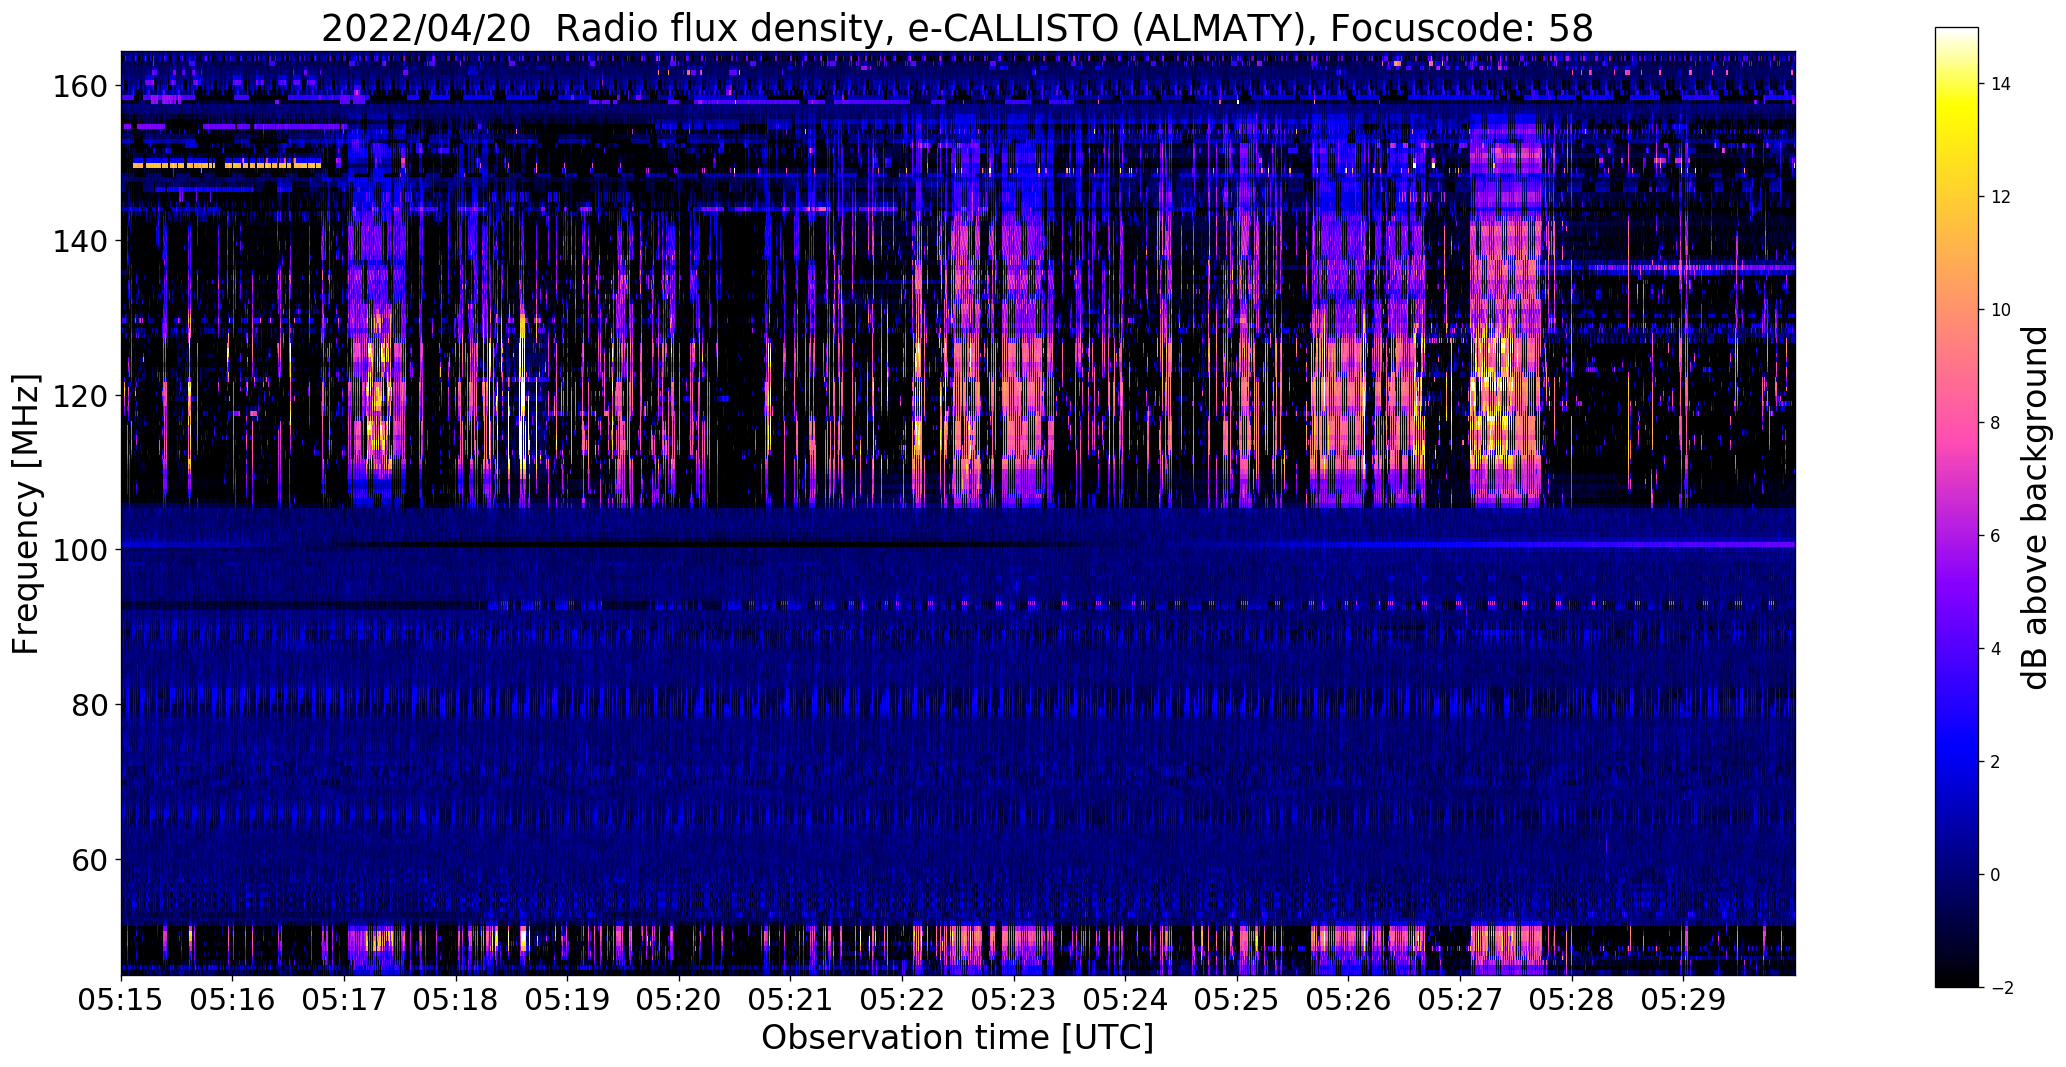Image resolution: width=2066 pixels, height=1067 pixels.
Task: Click the 05:24 time tick label
Action: pyautogui.click(x=1125, y=999)
